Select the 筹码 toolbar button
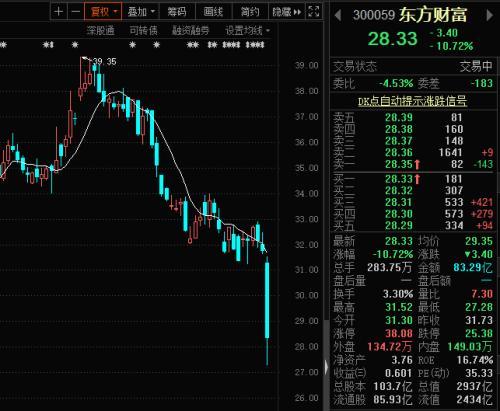 click(x=177, y=12)
